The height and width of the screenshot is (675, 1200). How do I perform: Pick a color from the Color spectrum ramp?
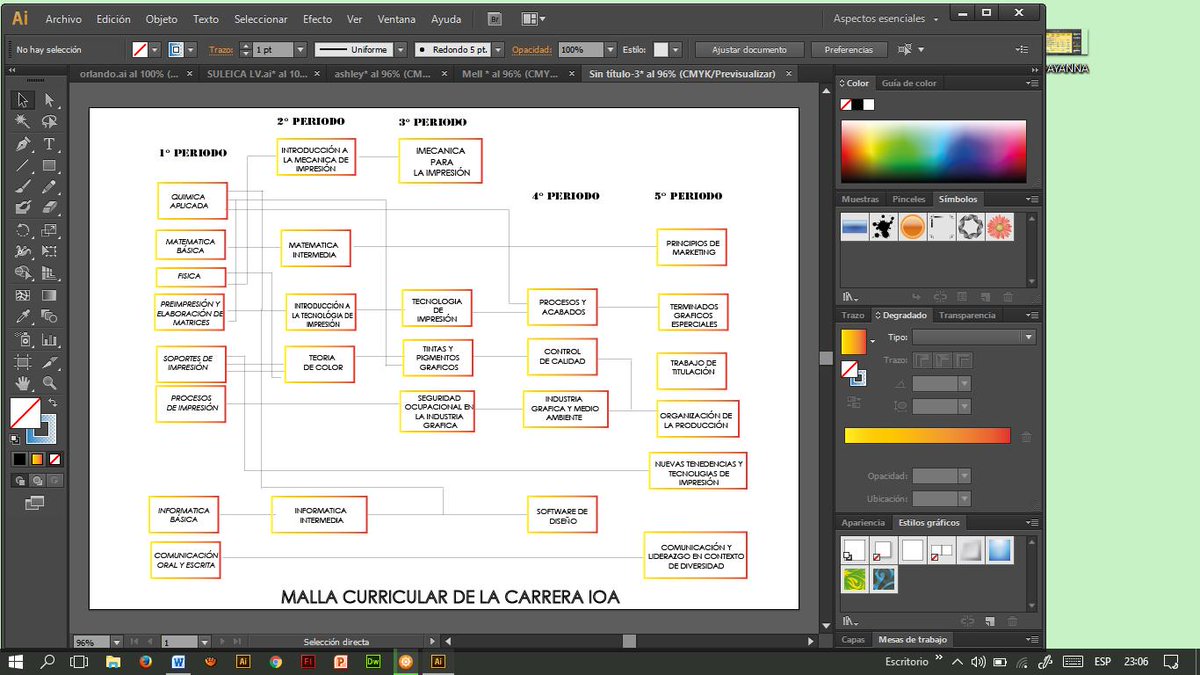click(x=933, y=151)
